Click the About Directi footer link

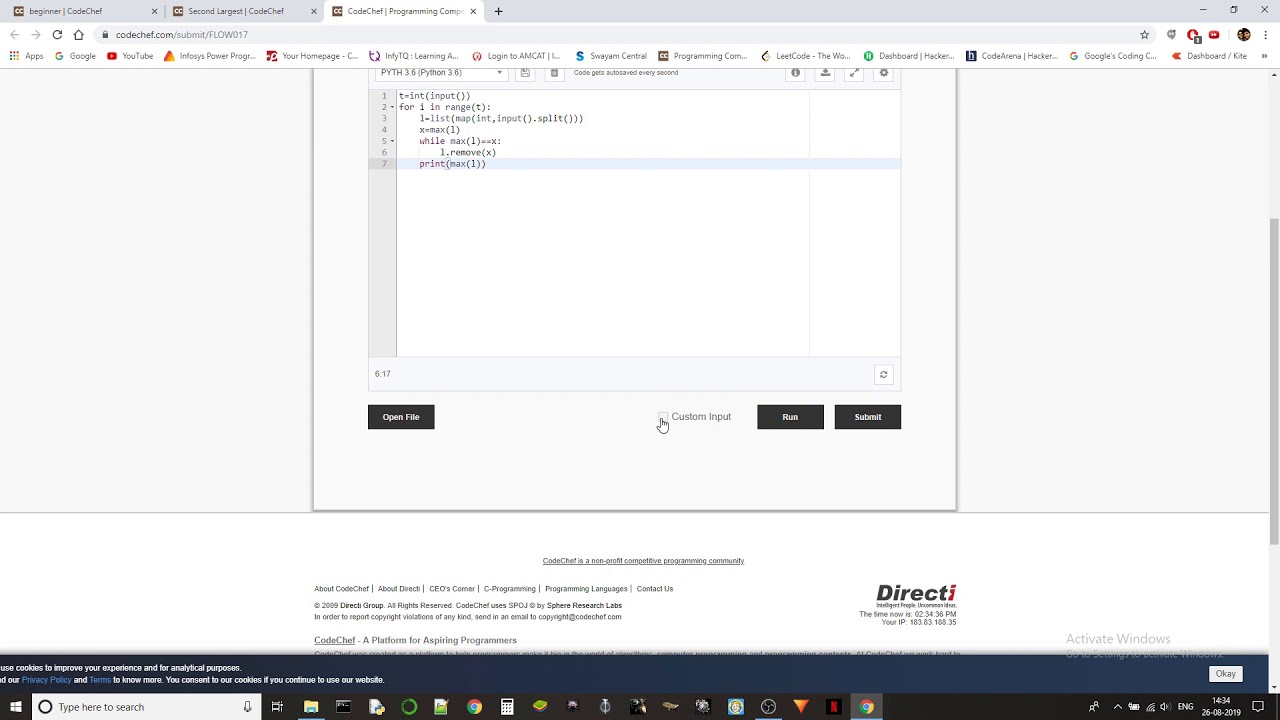click(x=398, y=589)
